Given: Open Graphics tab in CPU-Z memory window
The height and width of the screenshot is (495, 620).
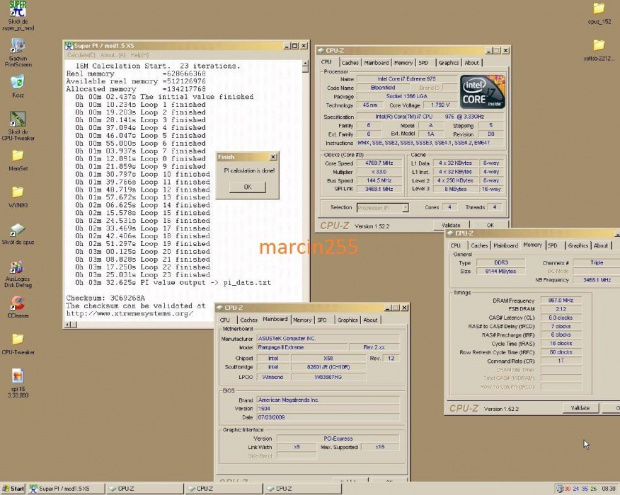Looking at the screenshot, I should [578, 246].
